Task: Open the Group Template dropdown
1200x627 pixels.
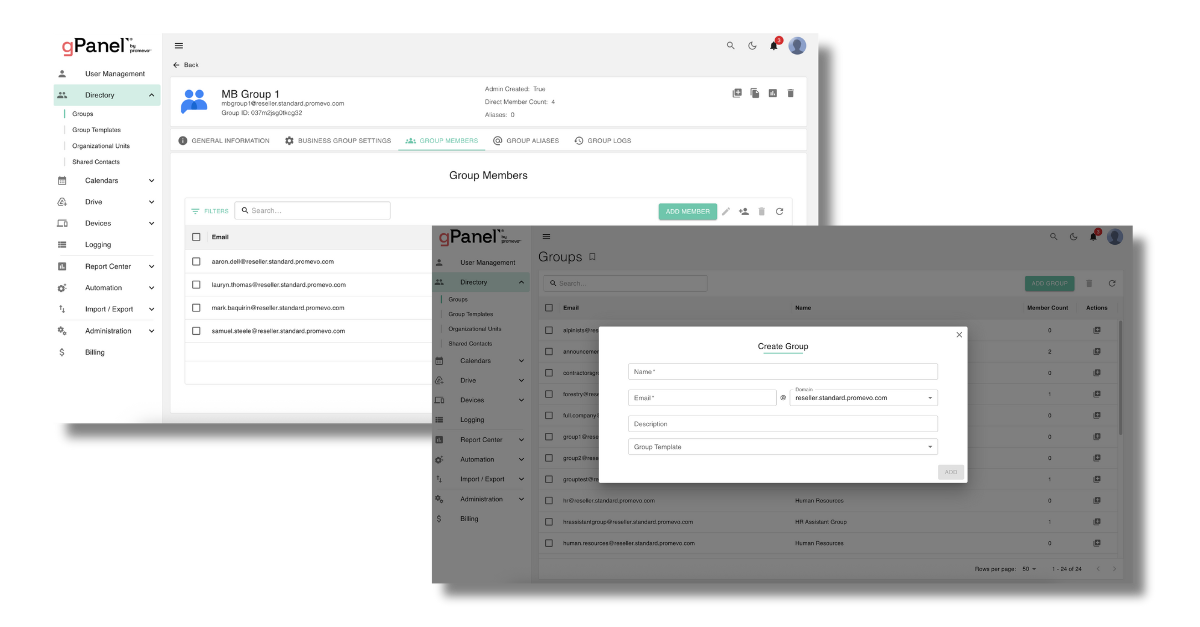Action: tap(783, 447)
